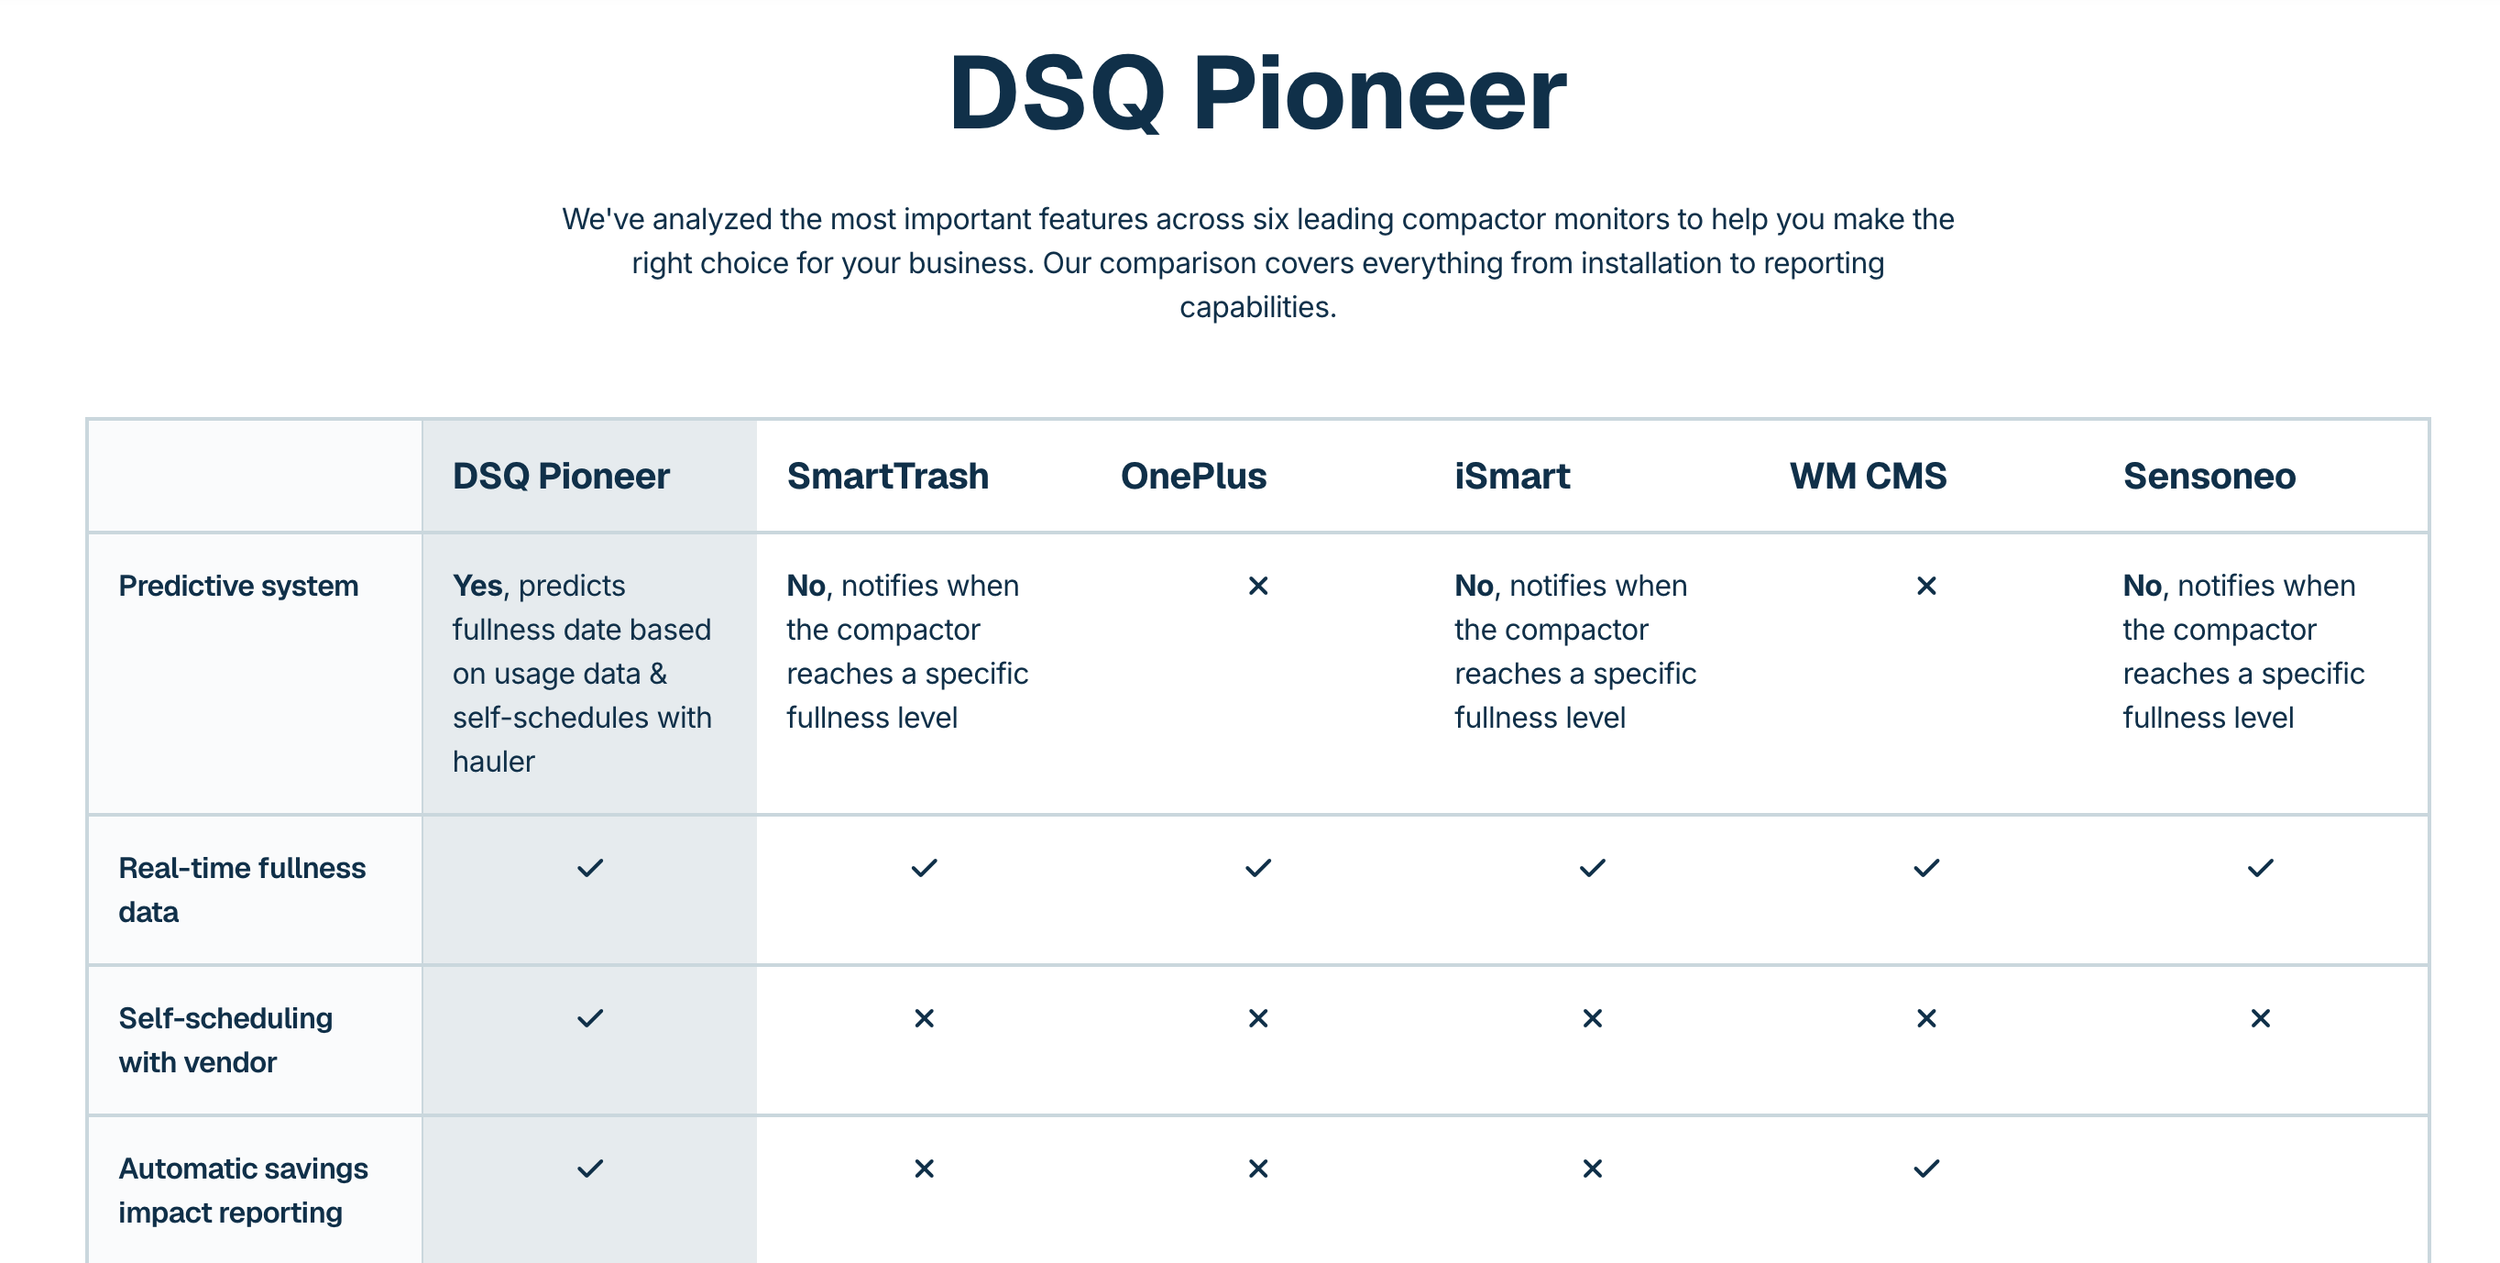Click the X icon for OnePlus predictive system
Screen dimensions: 2500x1263
pos(1258,586)
